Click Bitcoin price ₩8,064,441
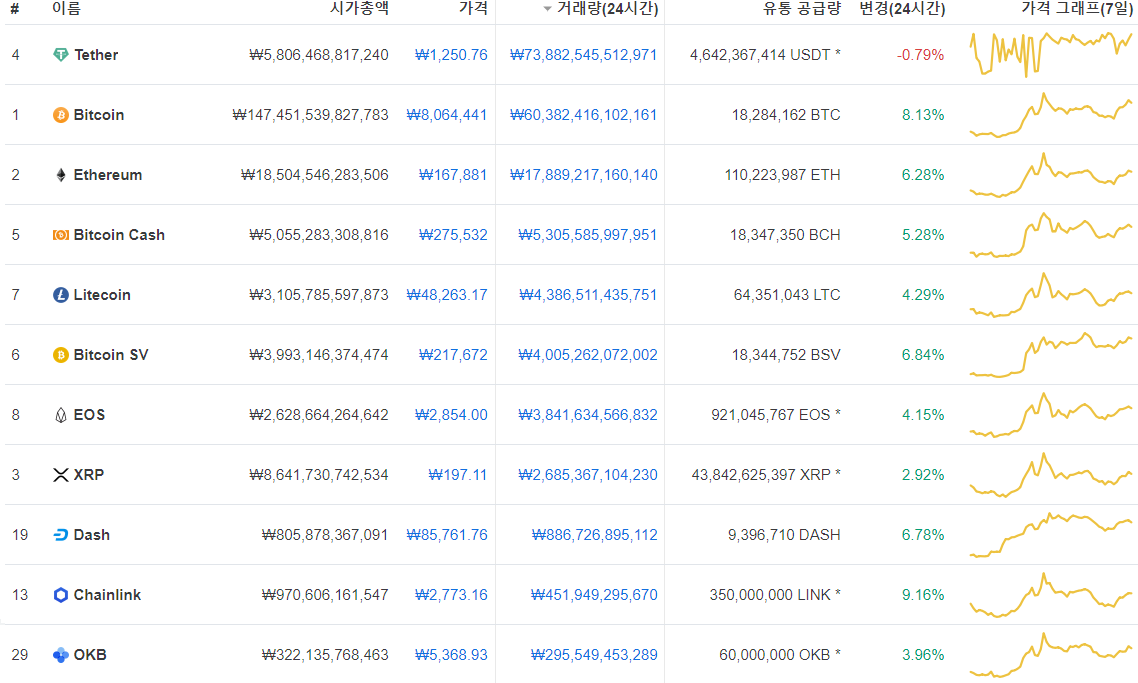 [446, 115]
